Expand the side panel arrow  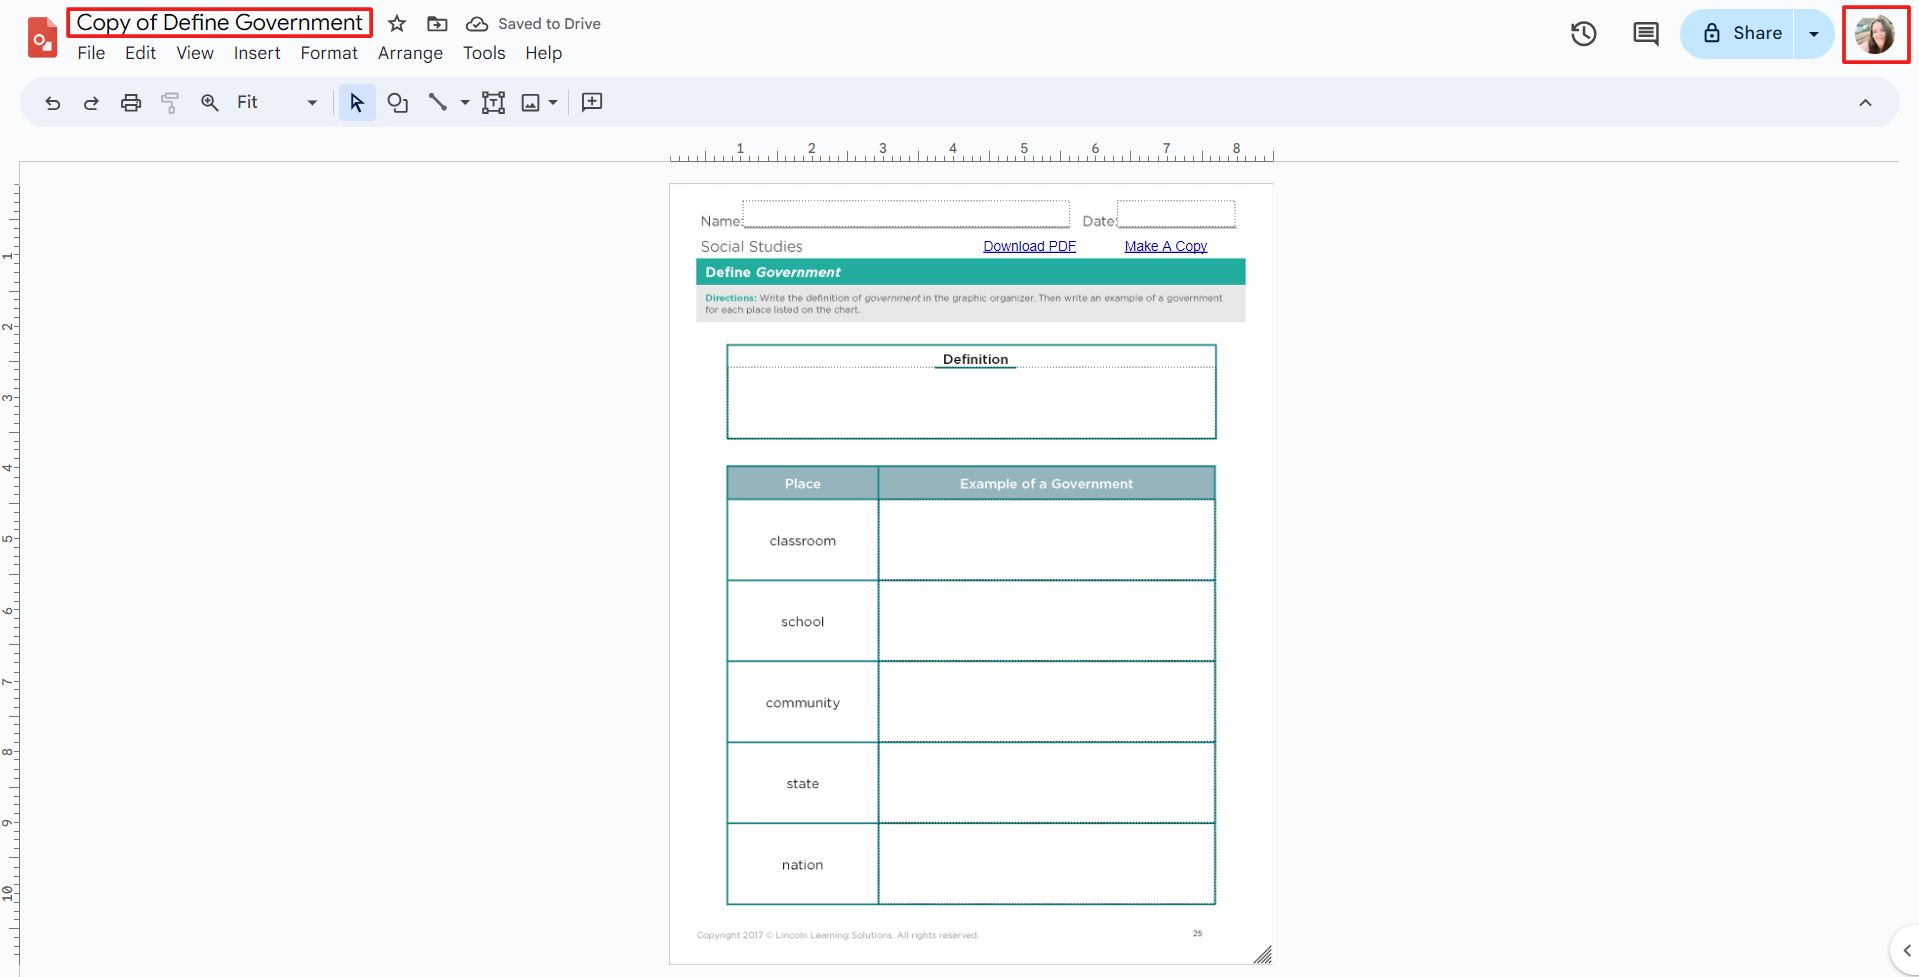(1906, 950)
